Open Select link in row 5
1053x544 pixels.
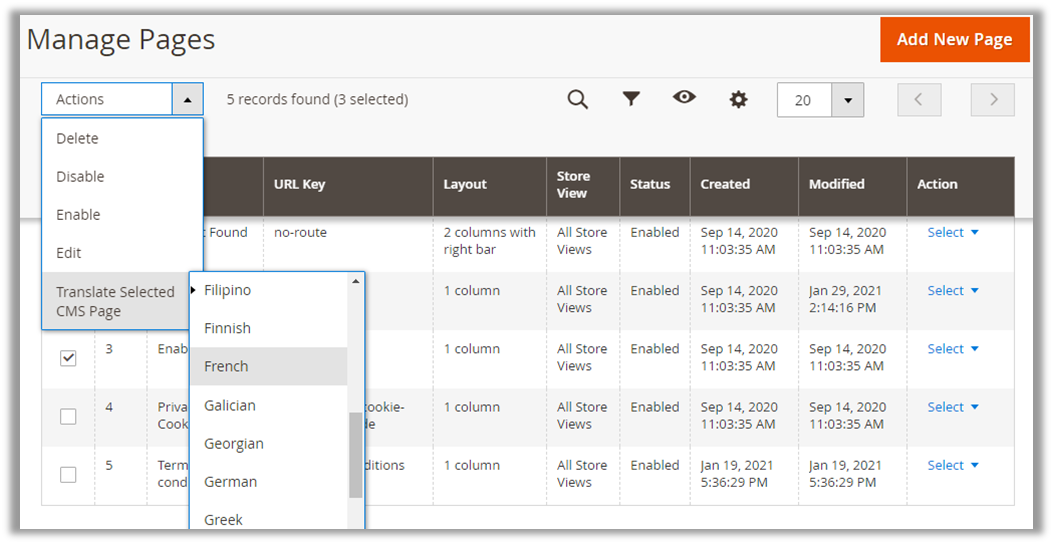pos(952,466)
